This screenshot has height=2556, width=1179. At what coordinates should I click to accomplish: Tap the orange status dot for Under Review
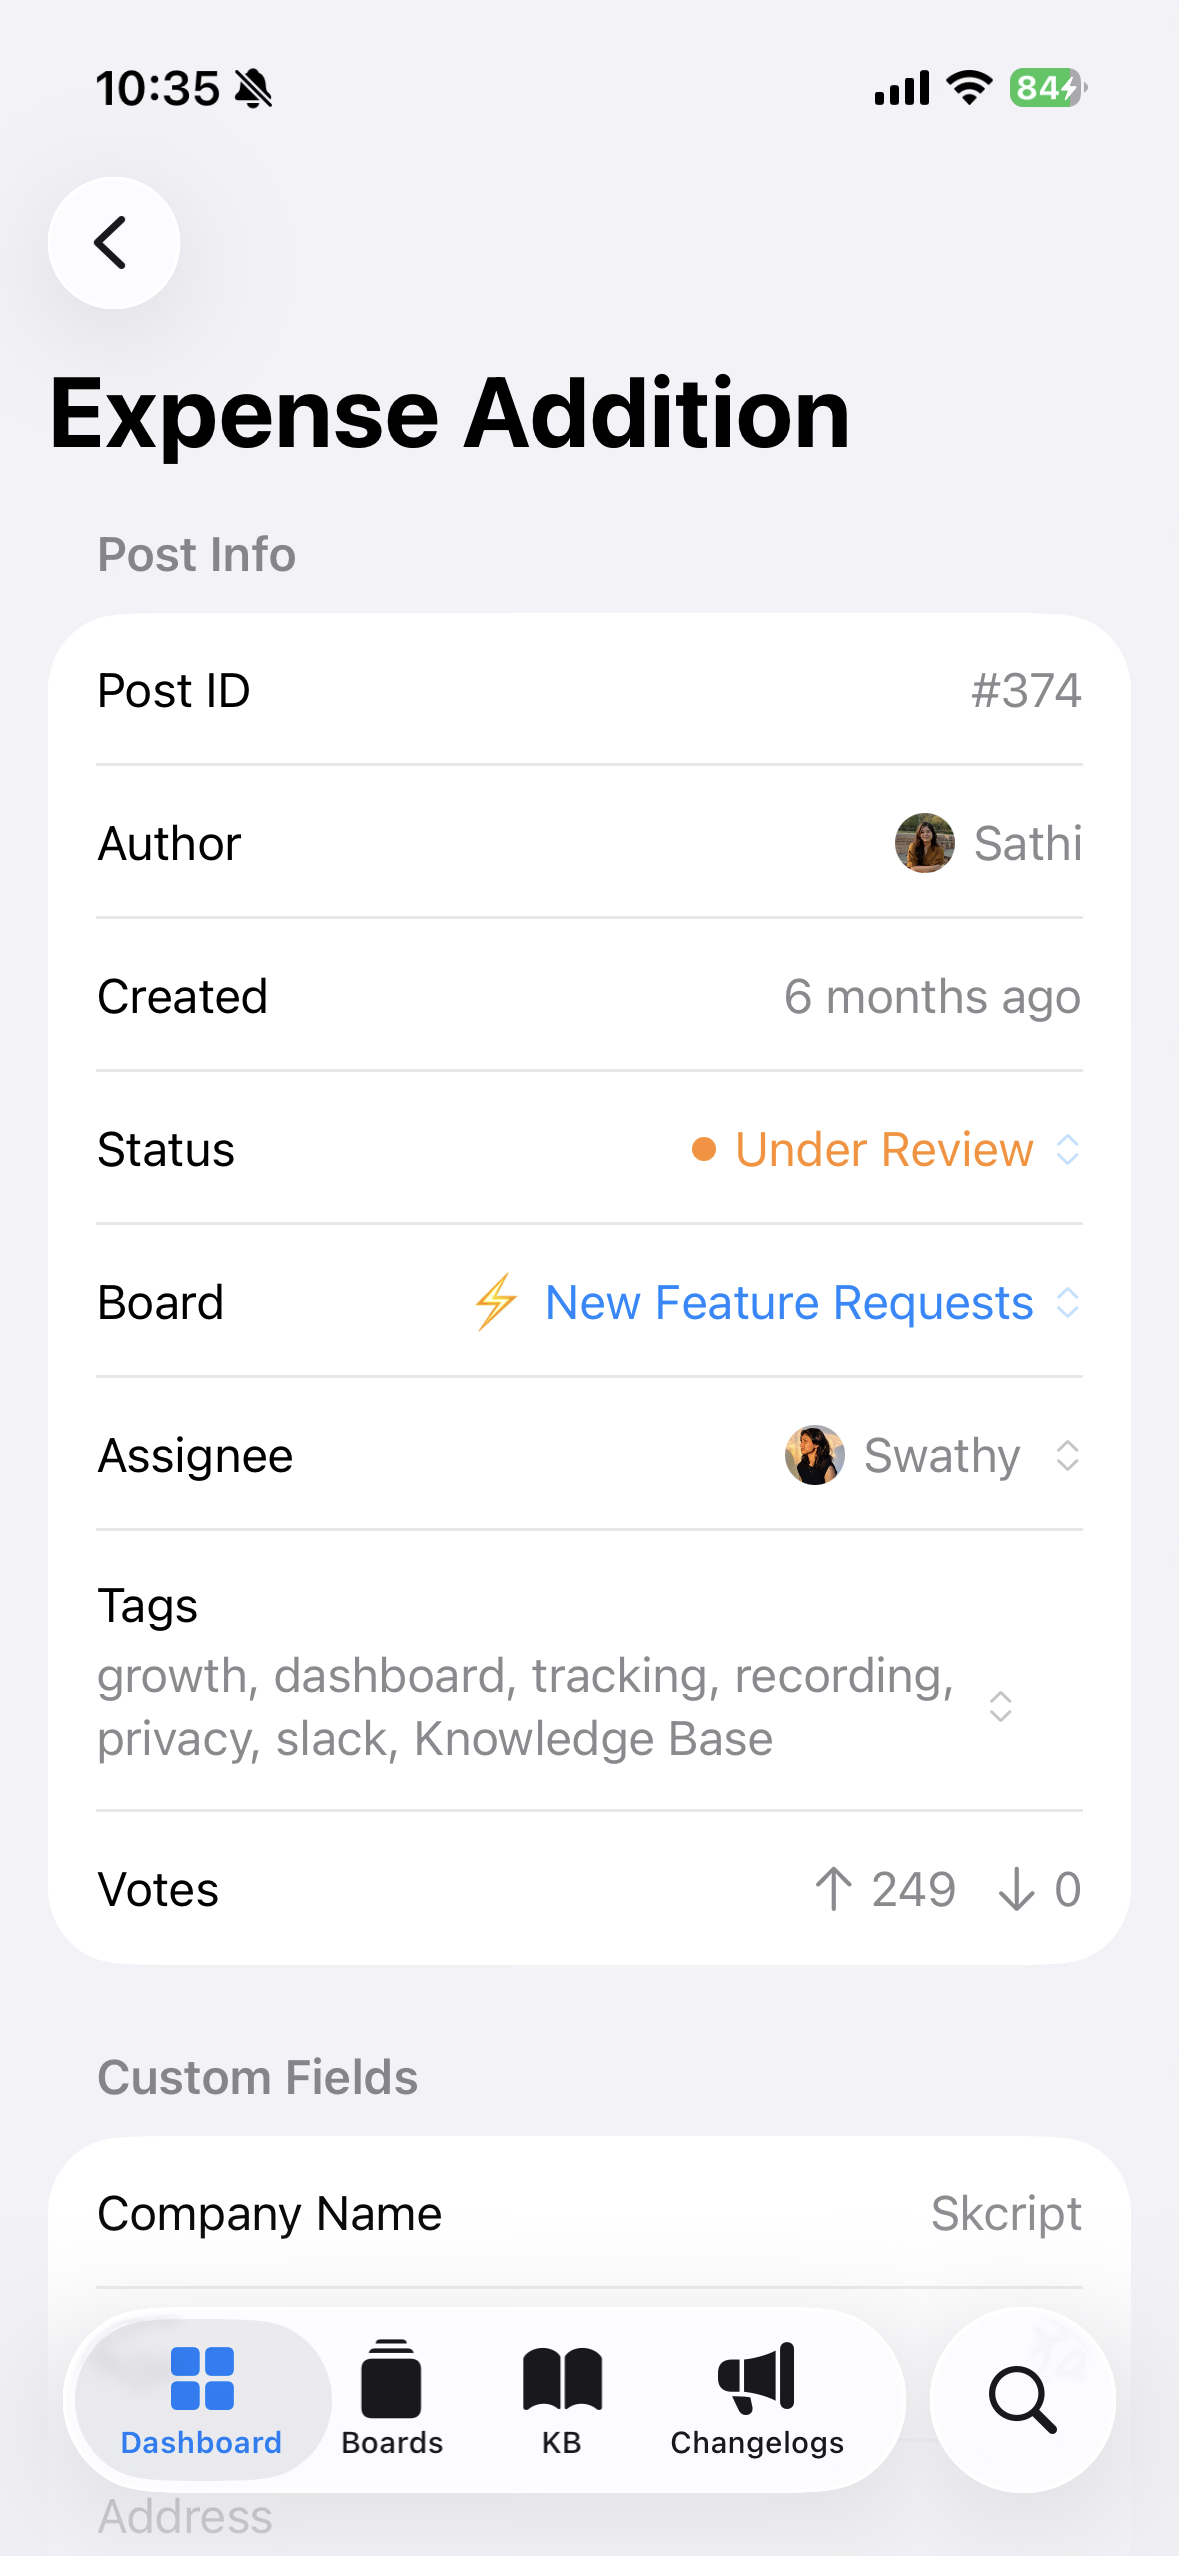(x=703, y=1150)
